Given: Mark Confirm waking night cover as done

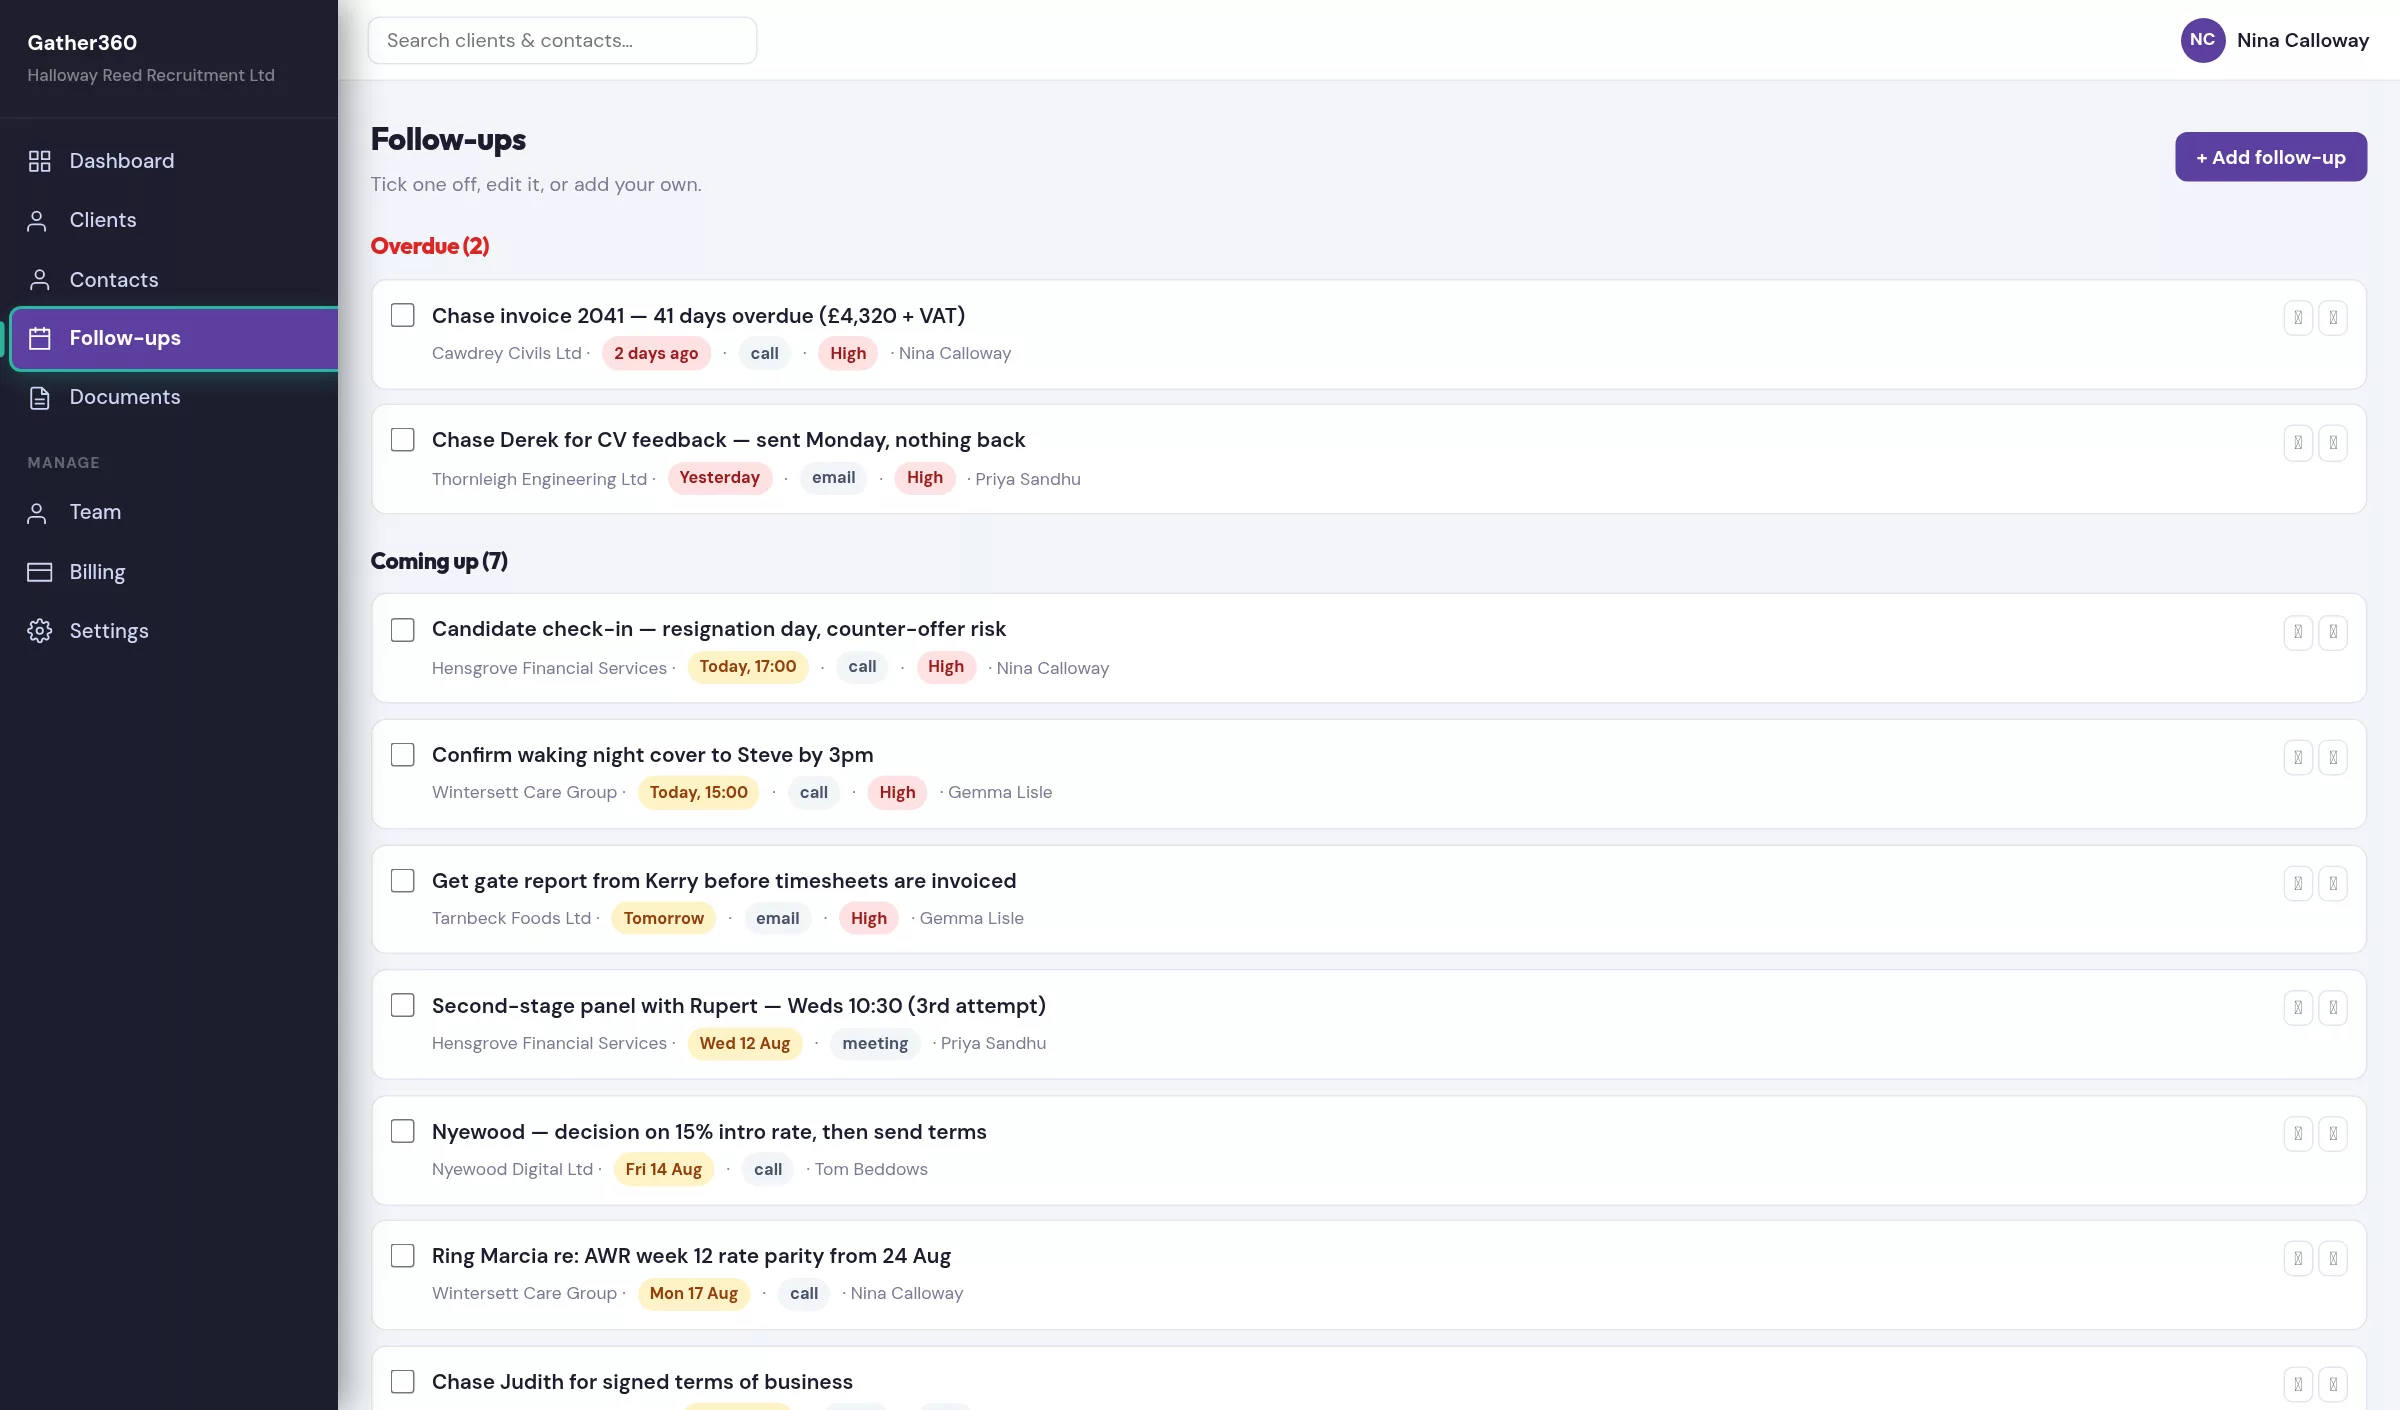Looking at the screenshot, I should pyautogui.click(x=402, y=755).
